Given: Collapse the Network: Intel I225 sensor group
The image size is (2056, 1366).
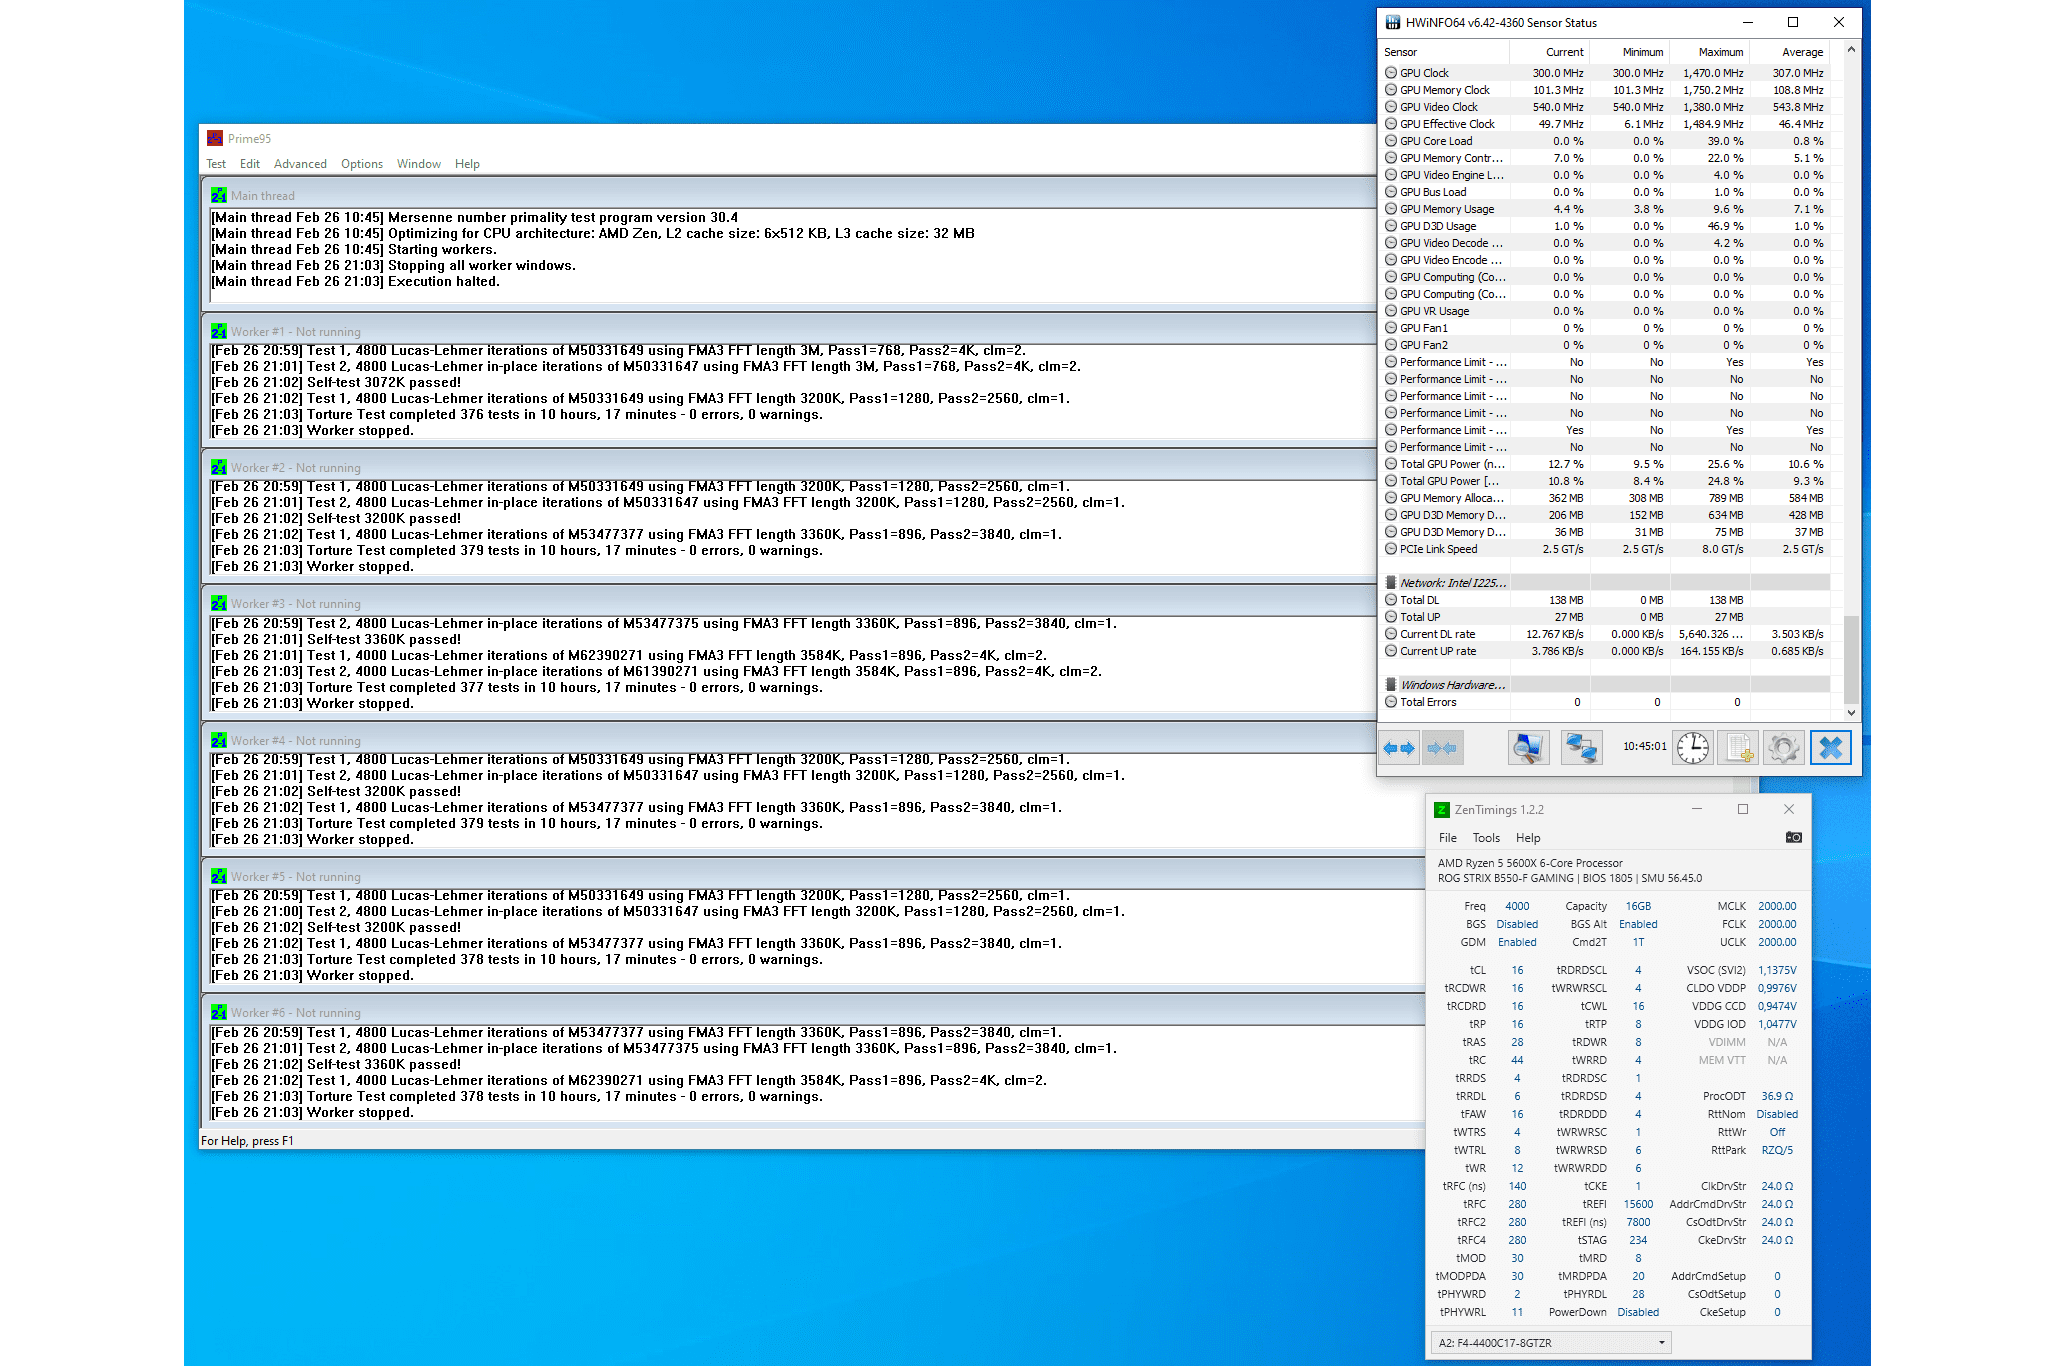Looking at the screenshot, I should [x=1451, y=583].
